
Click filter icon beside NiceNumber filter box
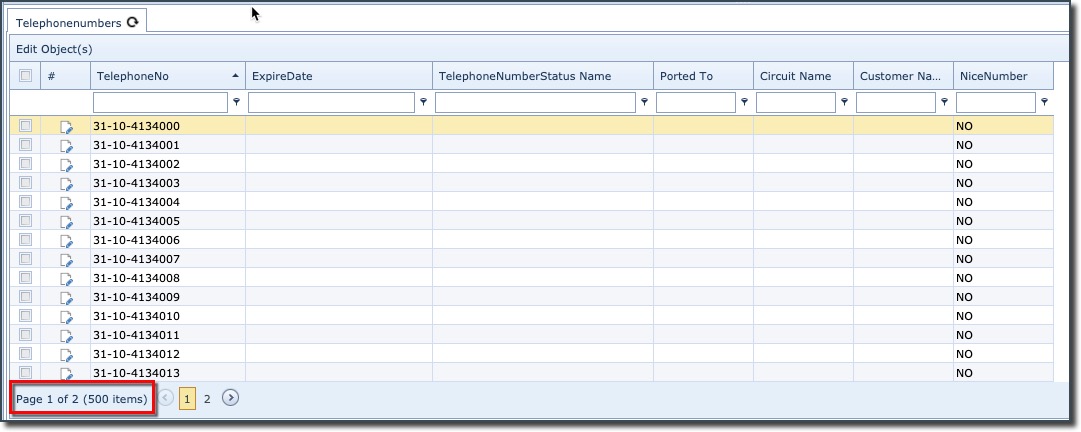1045,102
